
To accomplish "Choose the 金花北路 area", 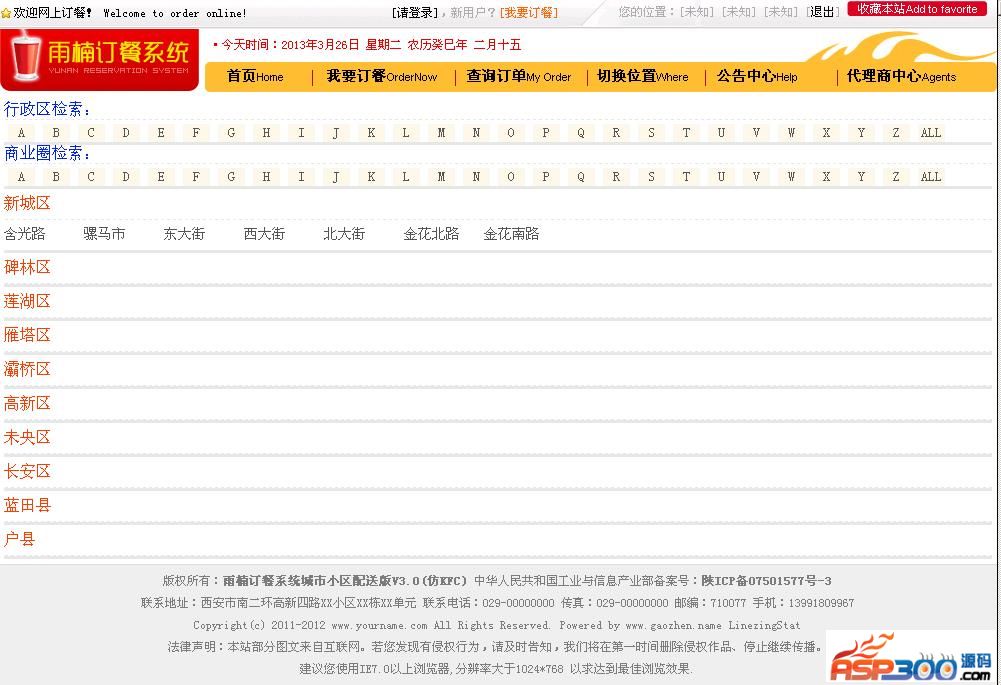I will coord(432,234).
